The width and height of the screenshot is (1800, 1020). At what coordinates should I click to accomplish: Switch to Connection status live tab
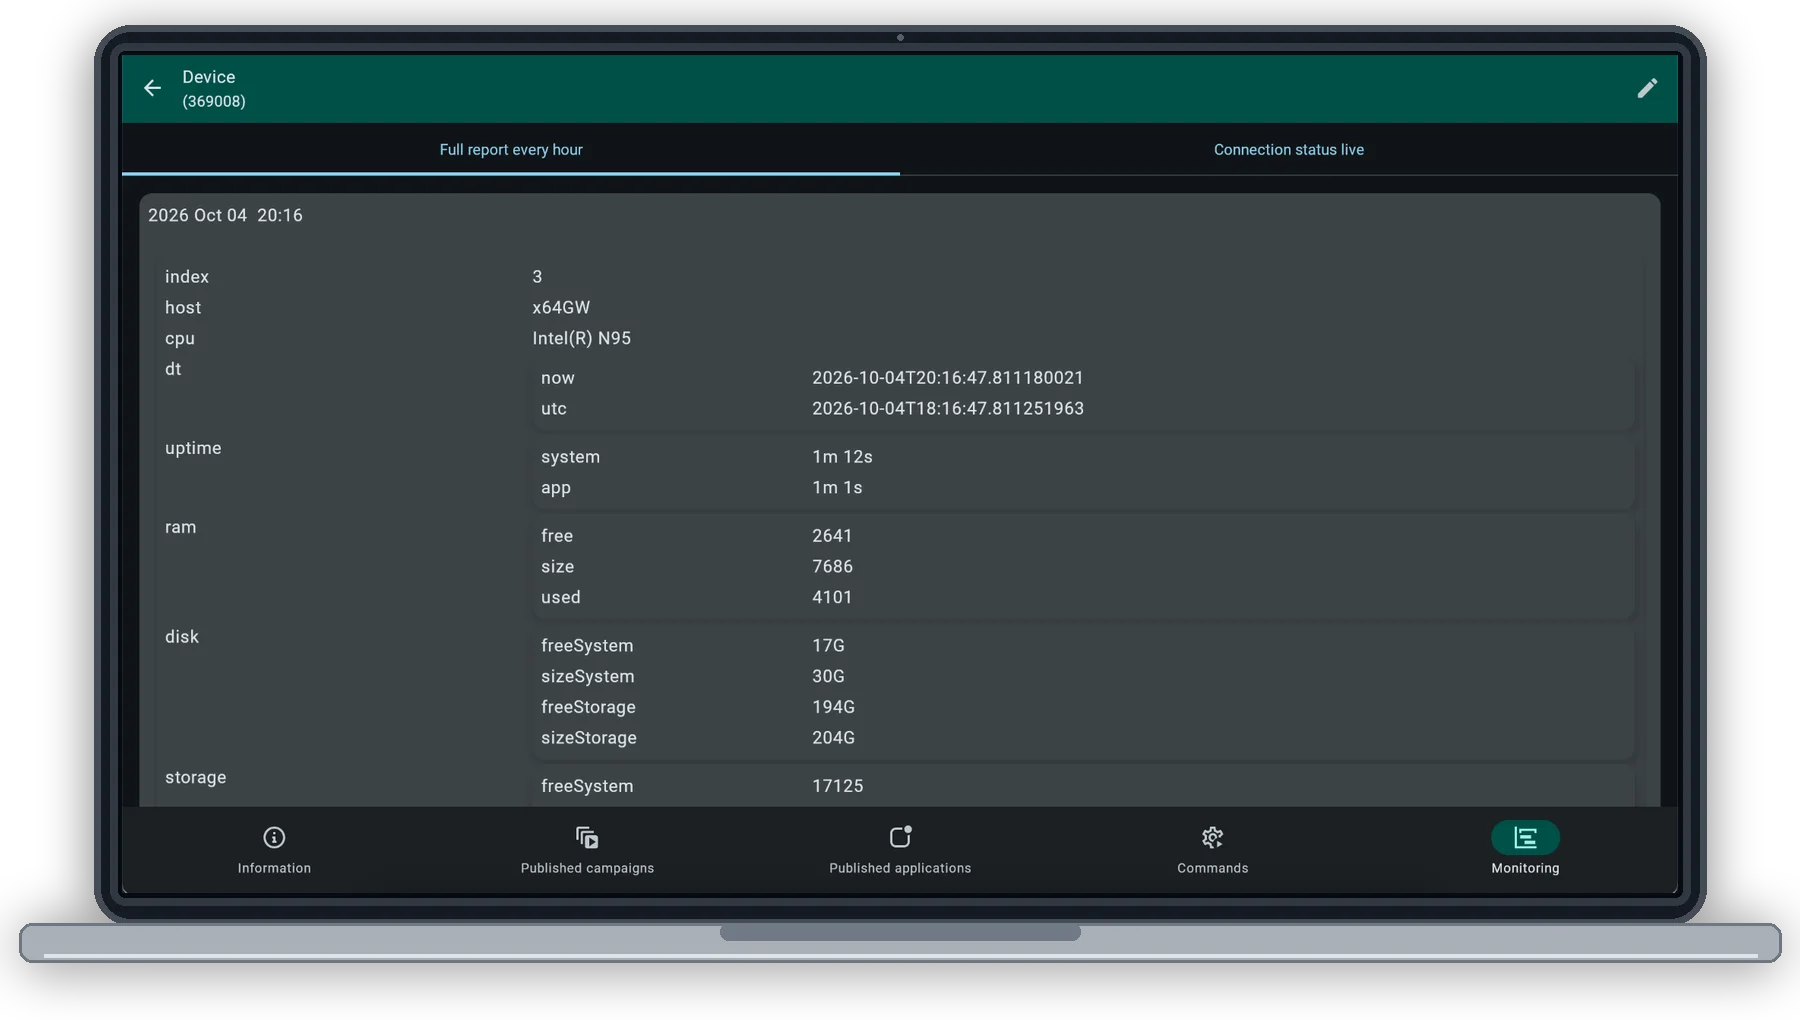[x=1289, y=149]
